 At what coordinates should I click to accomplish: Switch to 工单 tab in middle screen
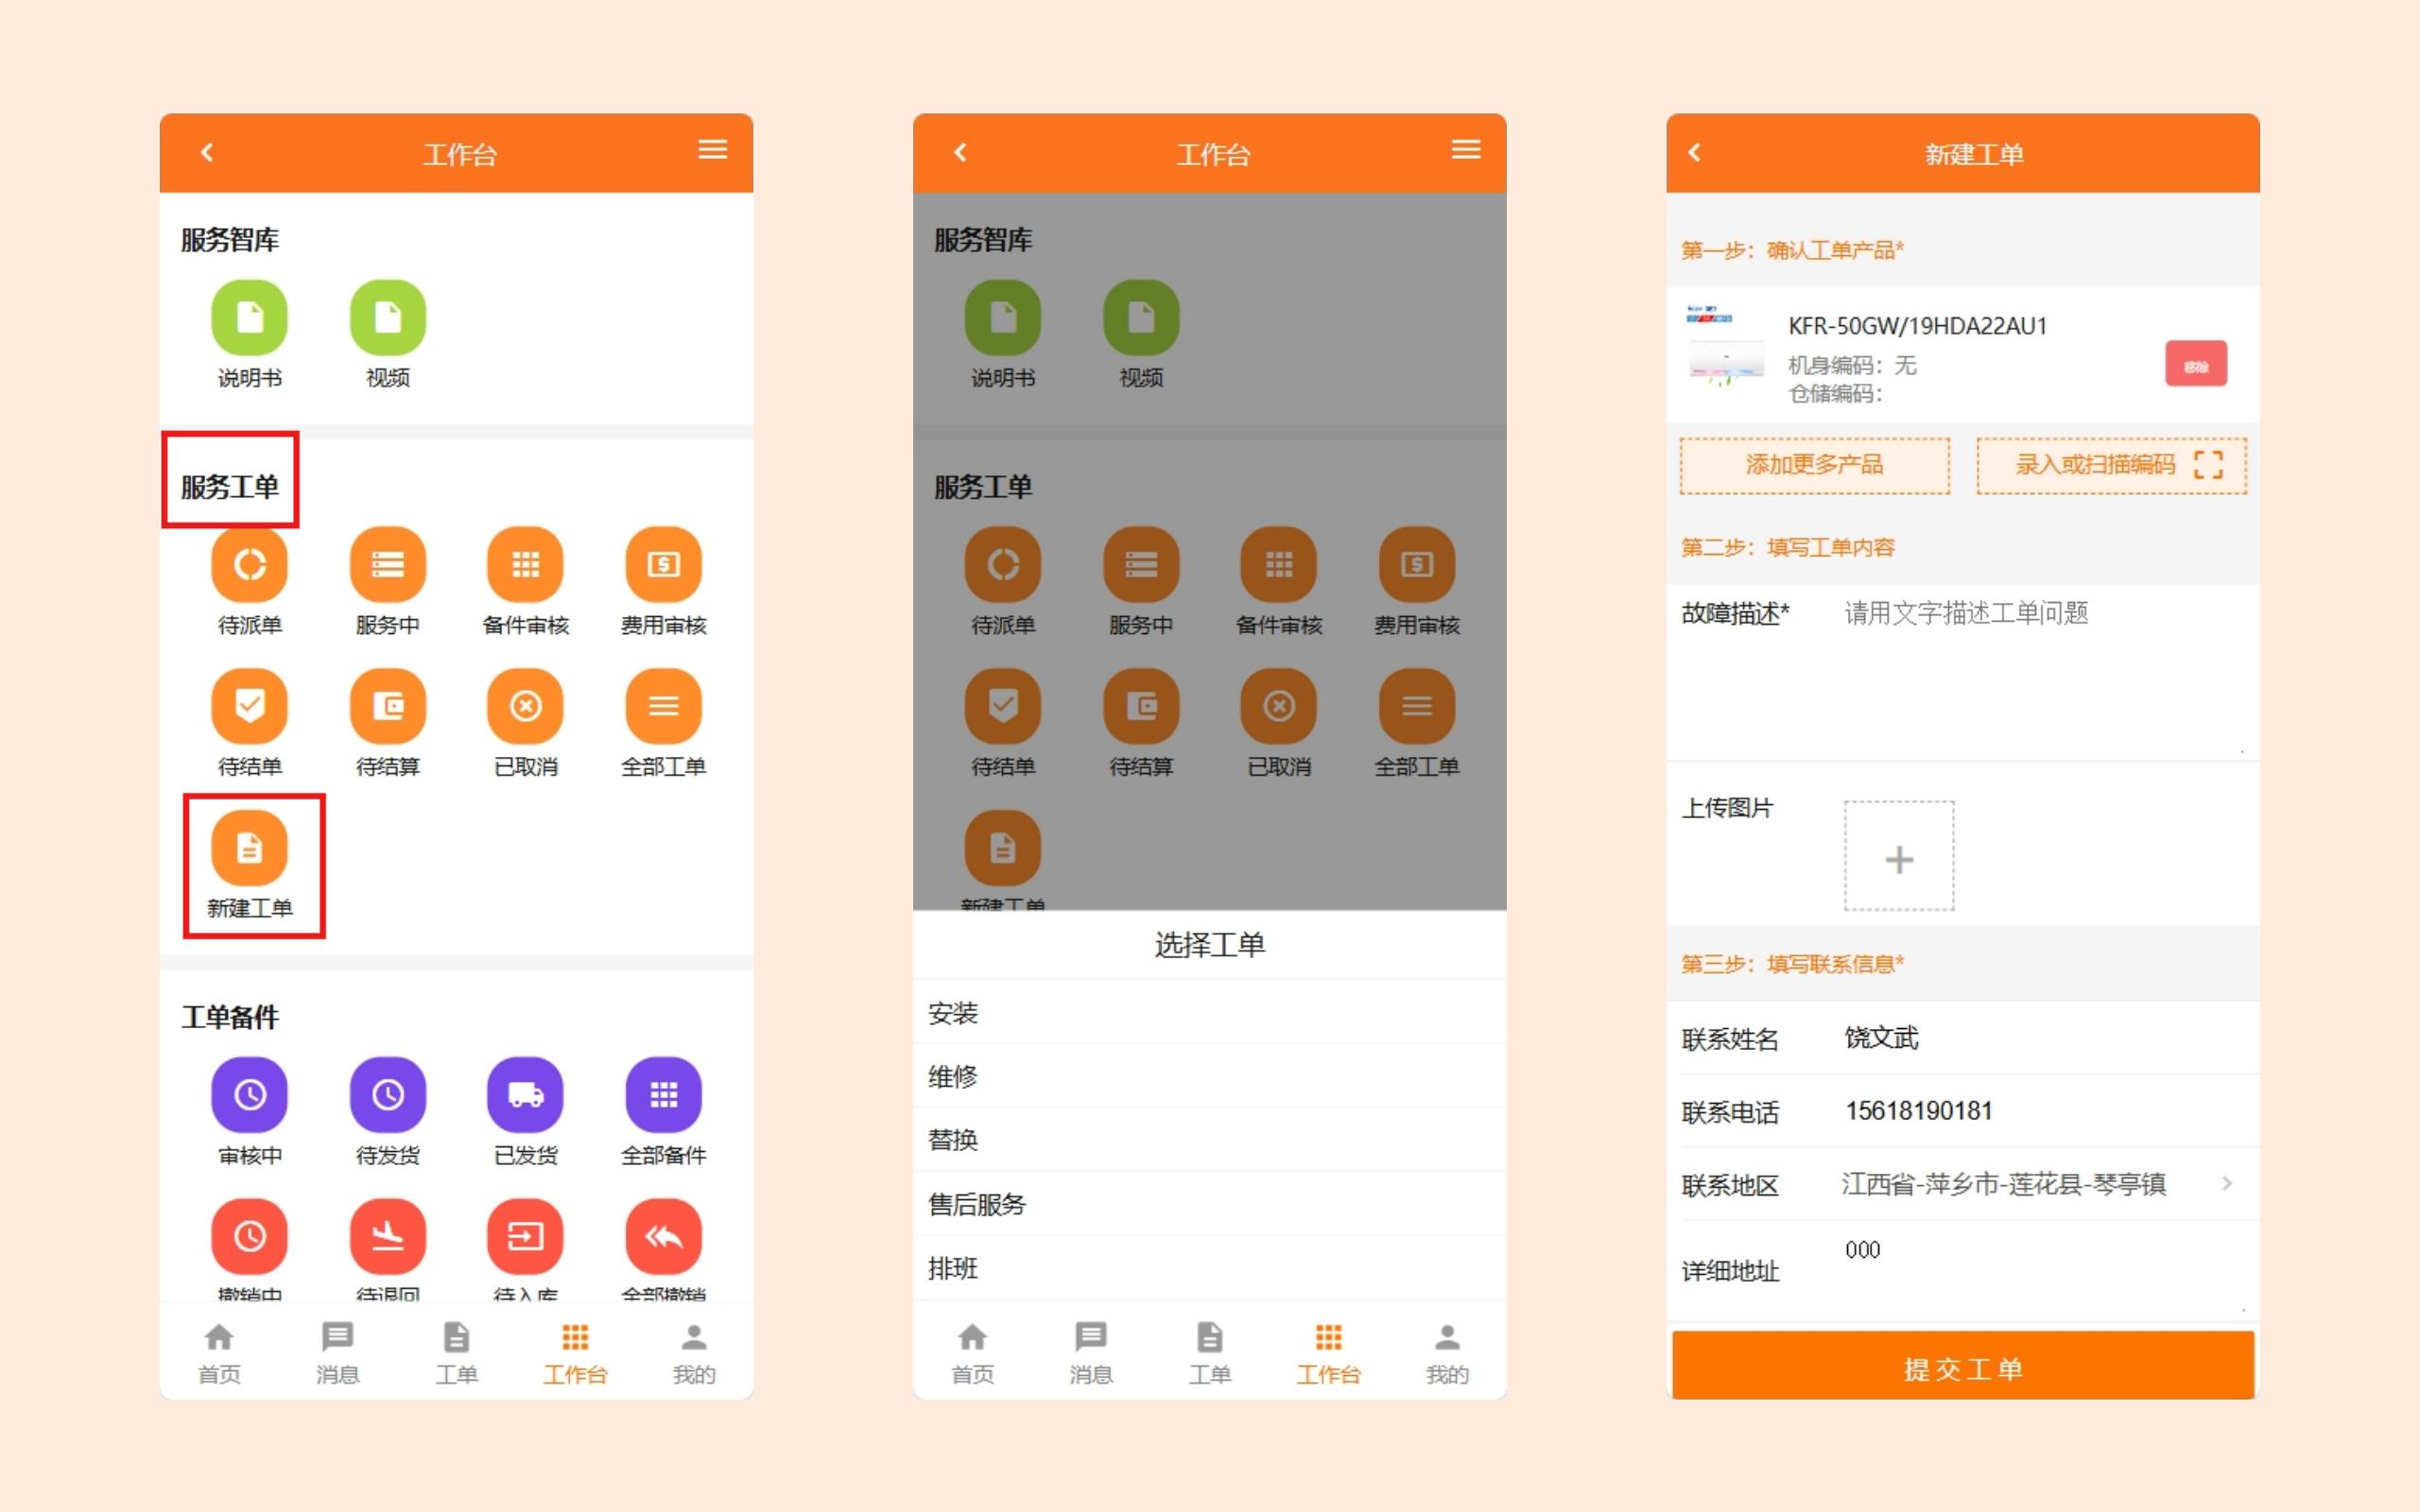coord(1209,1353)
